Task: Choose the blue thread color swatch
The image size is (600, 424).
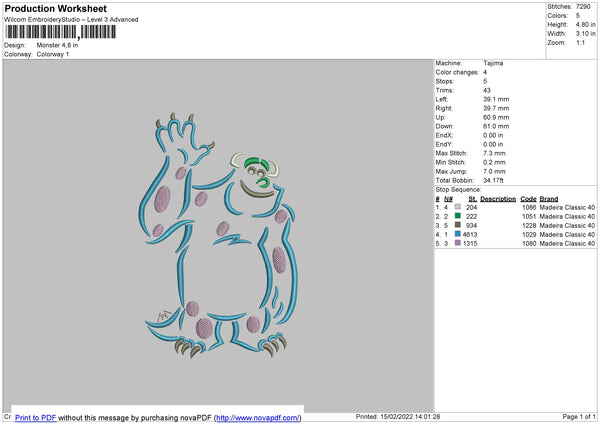Action: tap(457, 233)
